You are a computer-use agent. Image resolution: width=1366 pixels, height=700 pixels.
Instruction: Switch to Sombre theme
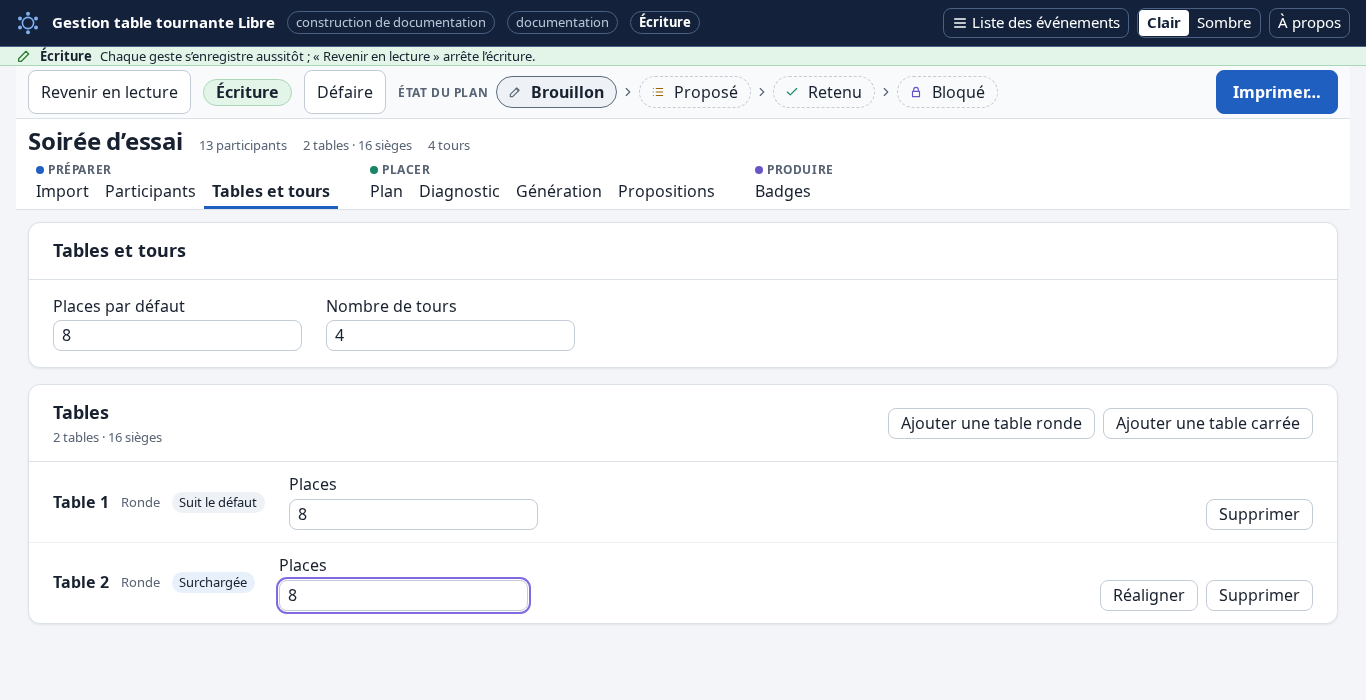[x=1224, y=23]
